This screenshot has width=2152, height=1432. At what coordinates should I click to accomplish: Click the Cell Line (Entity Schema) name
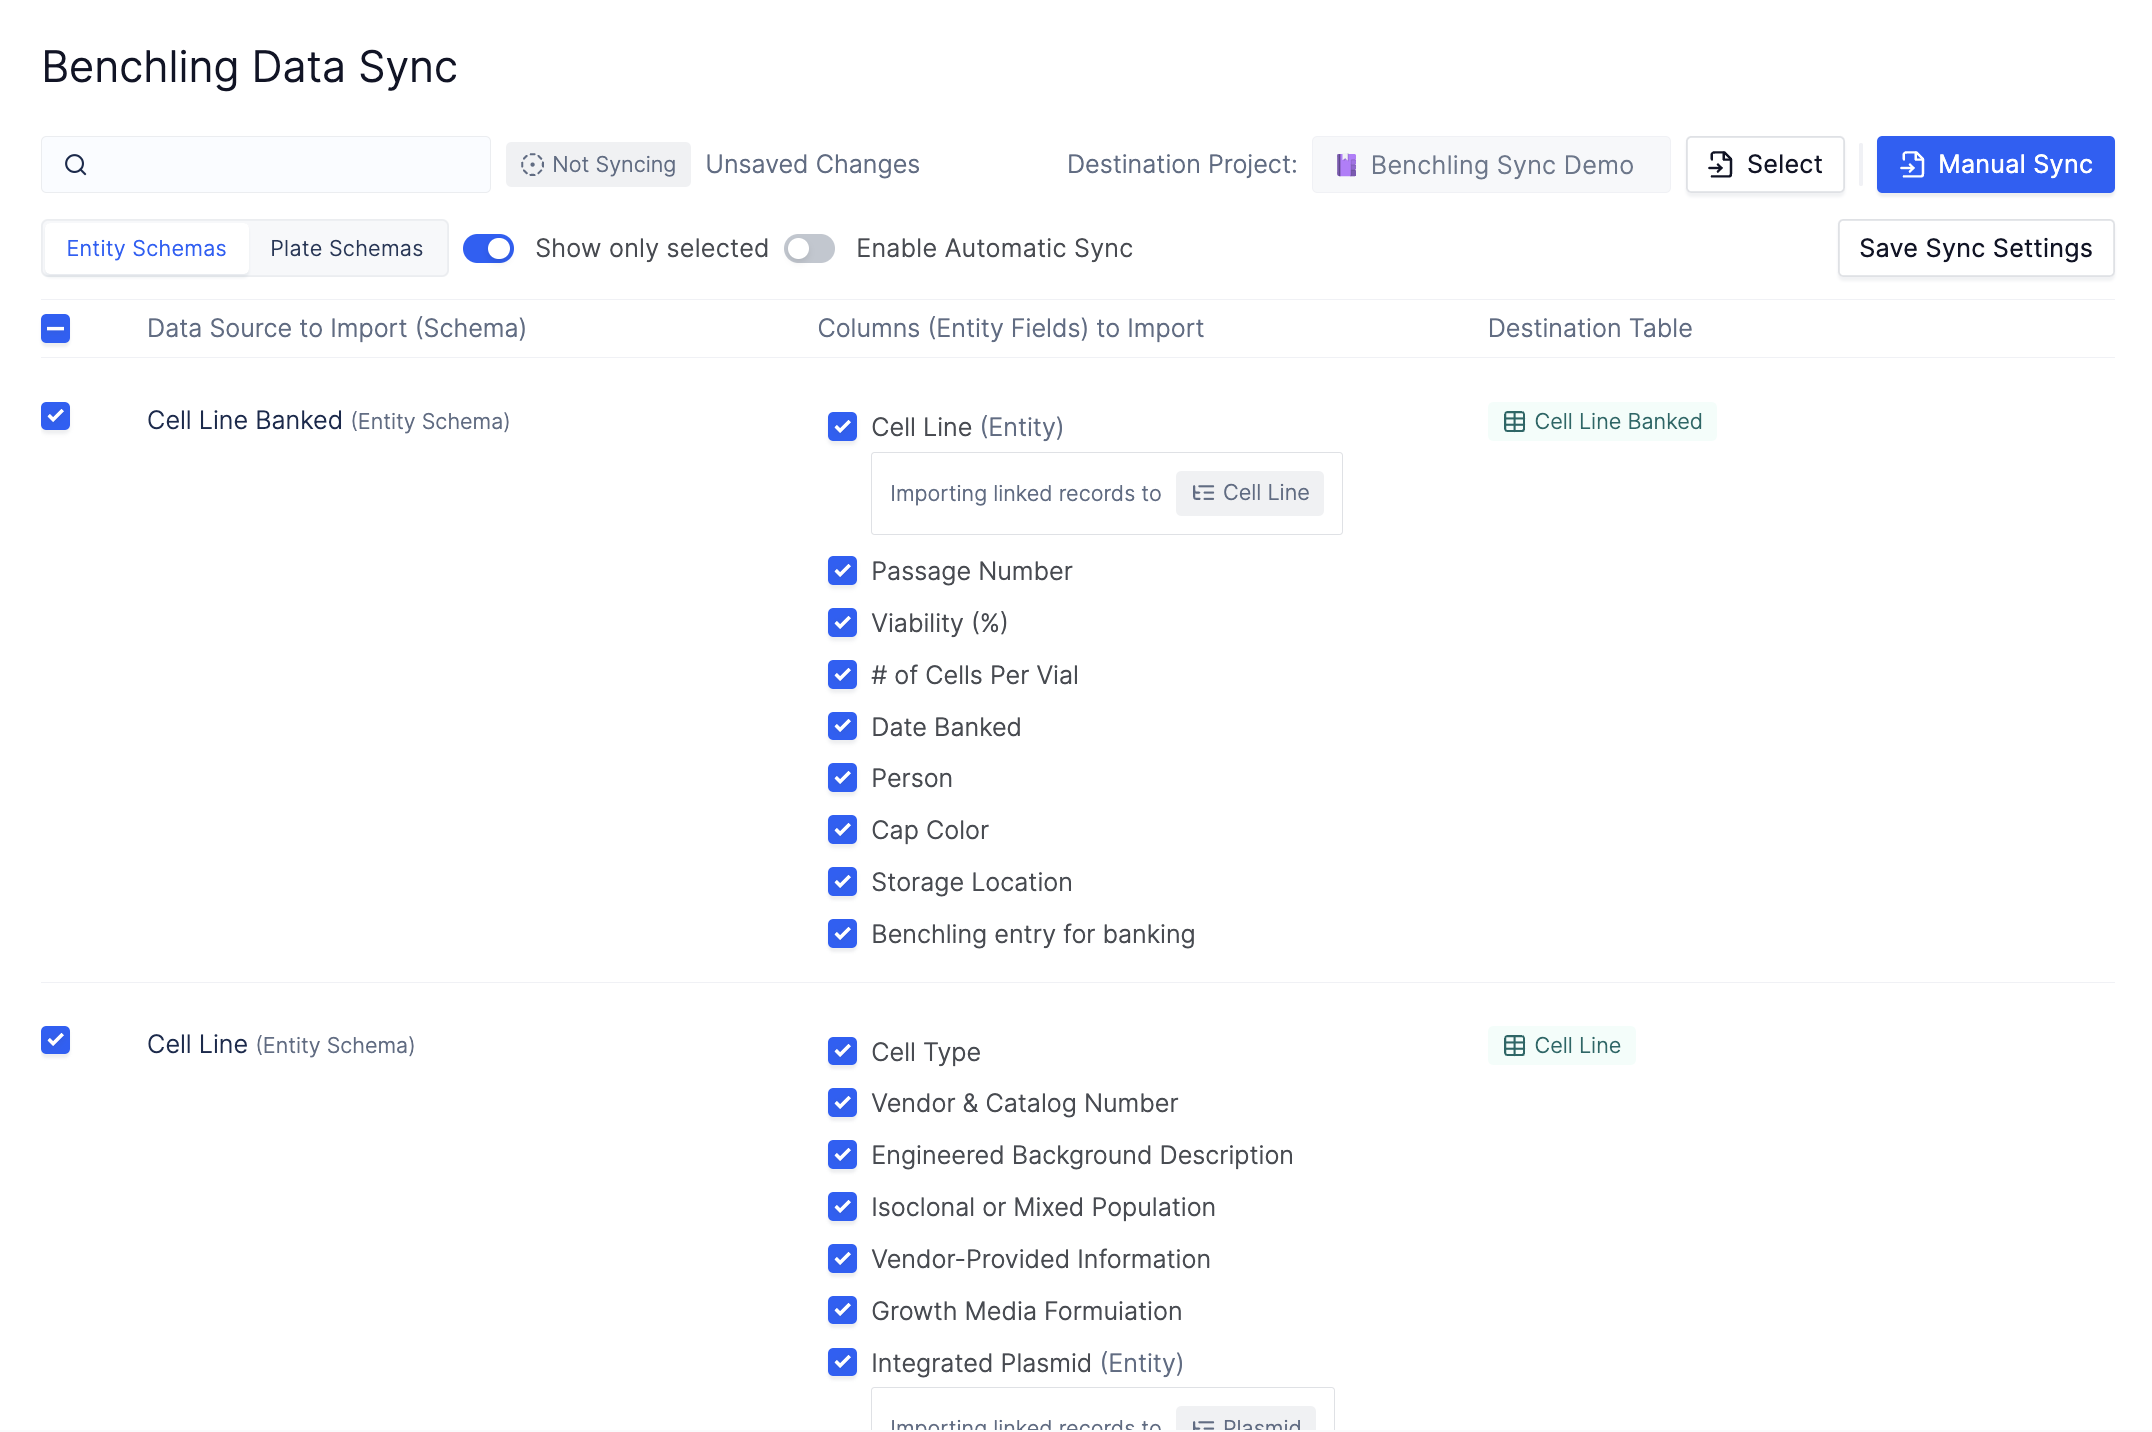(x=281, y=1045)
